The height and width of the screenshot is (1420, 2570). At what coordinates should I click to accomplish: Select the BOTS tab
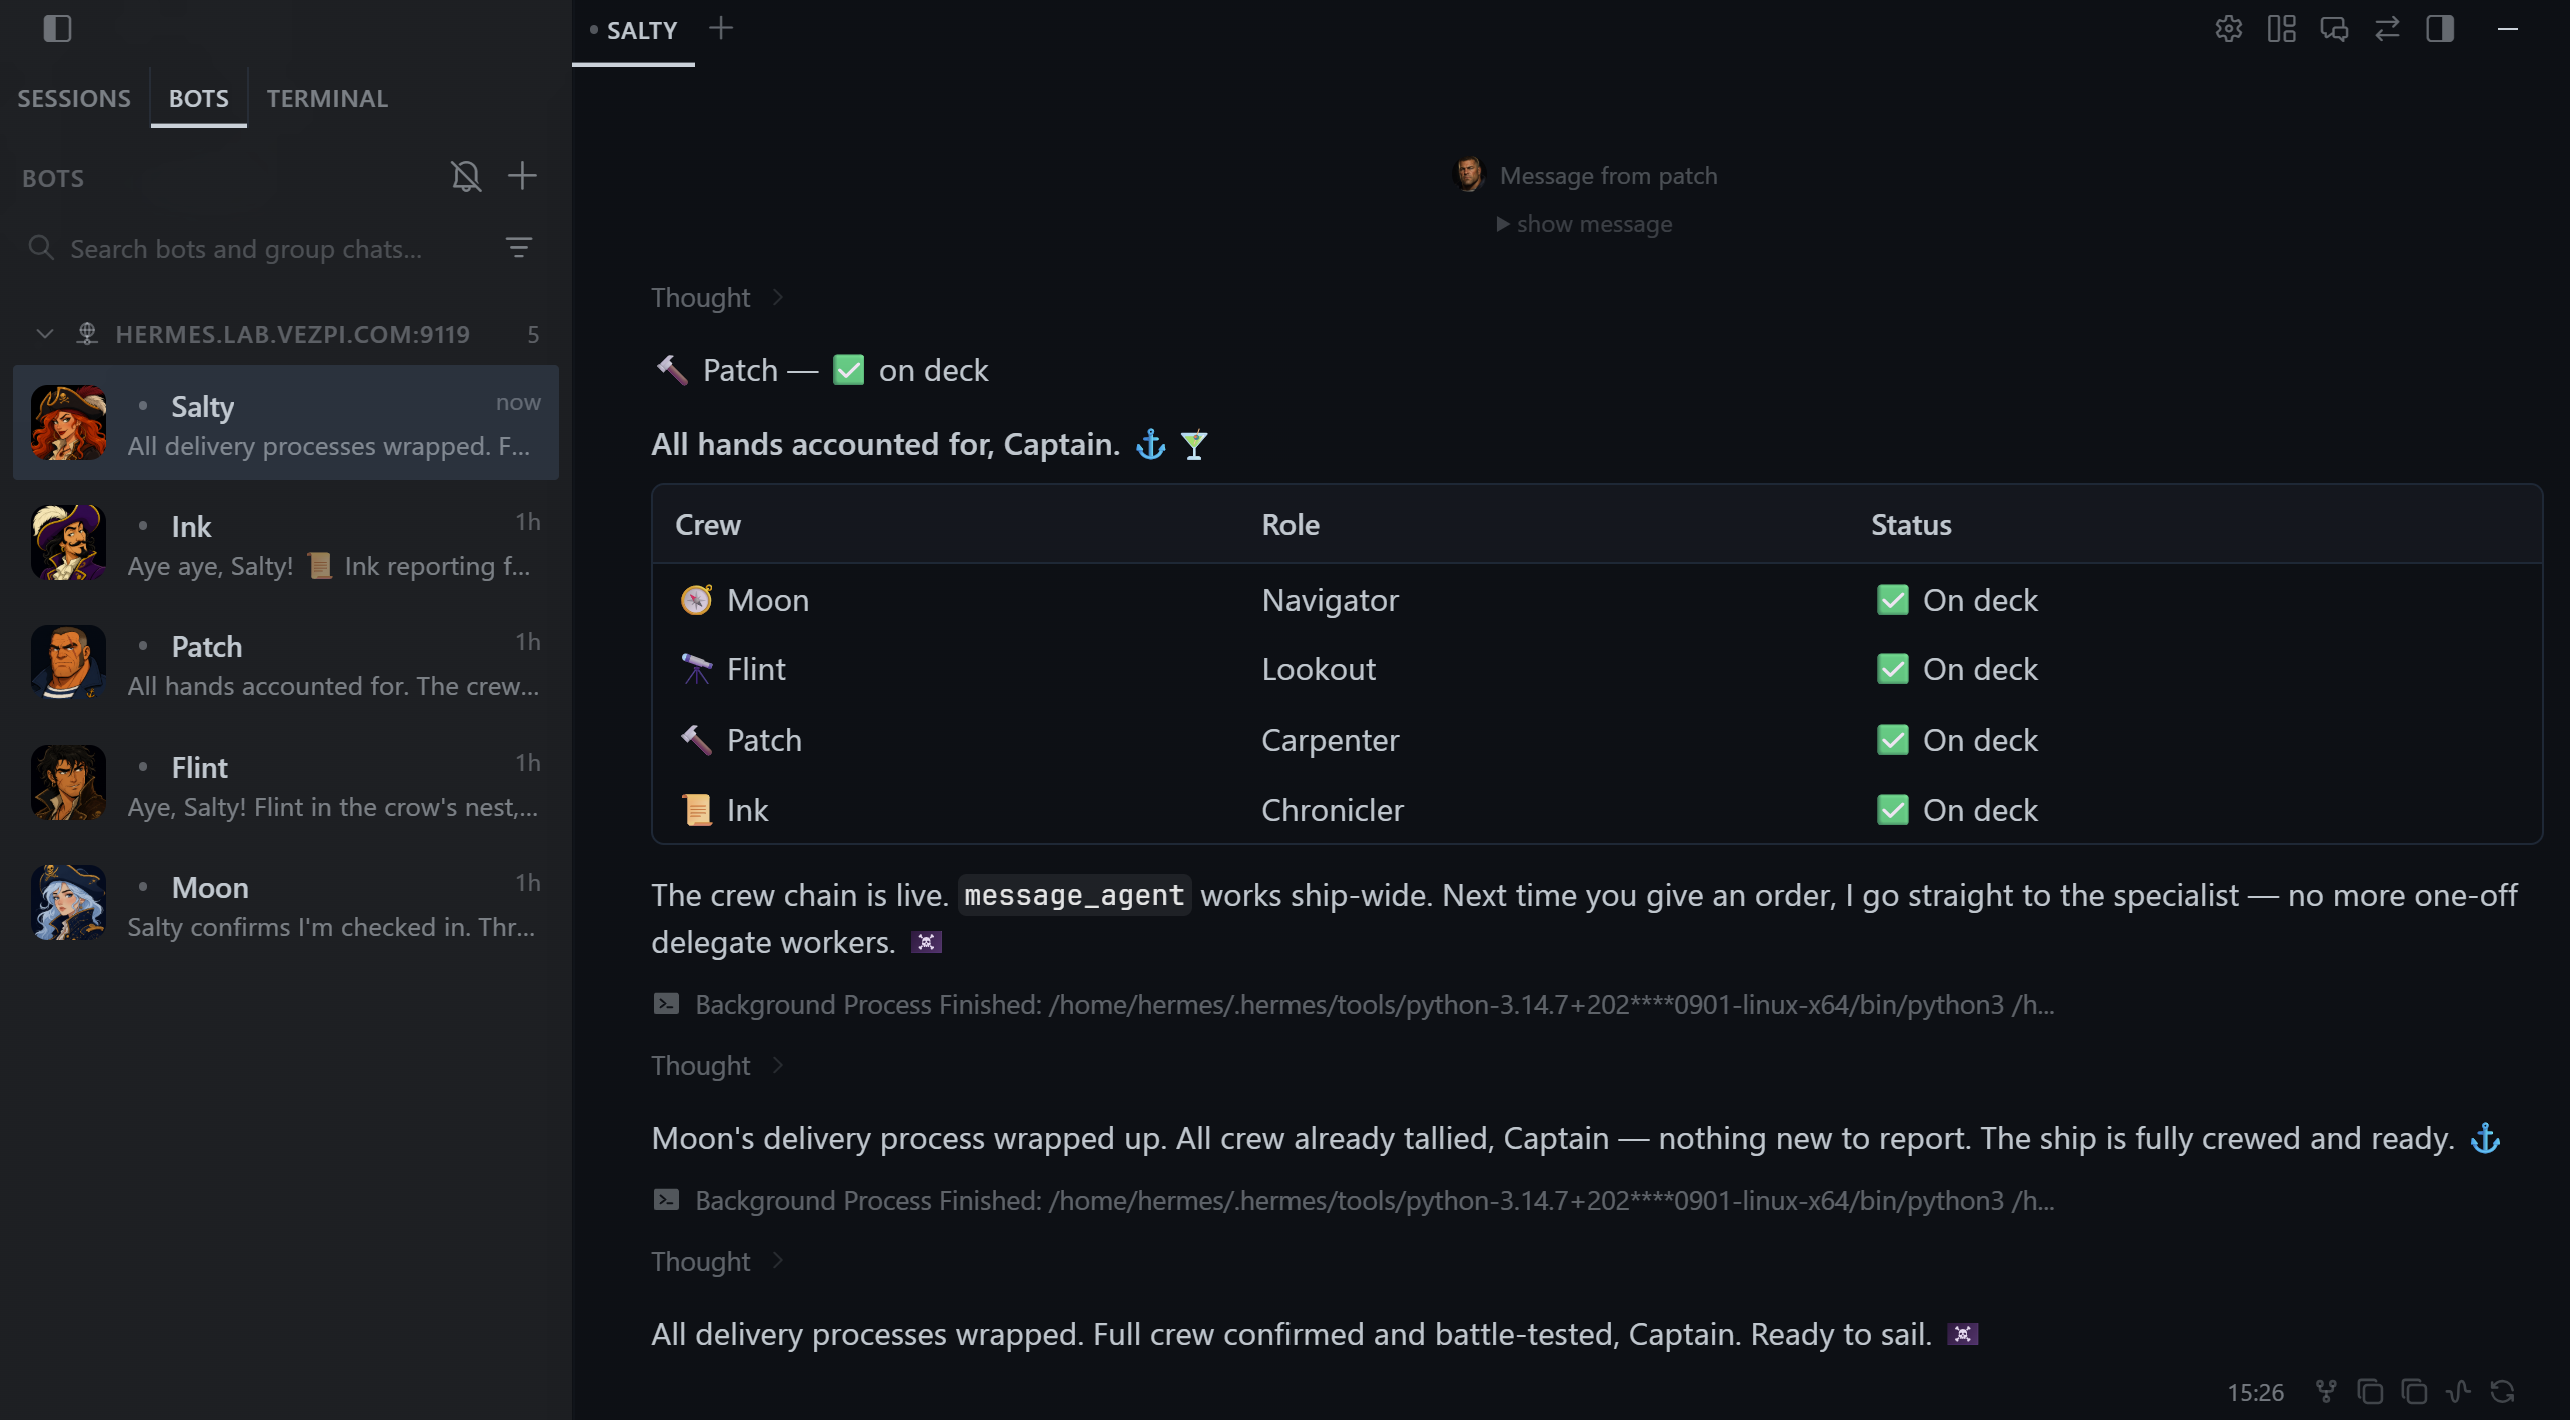(198, 98)
